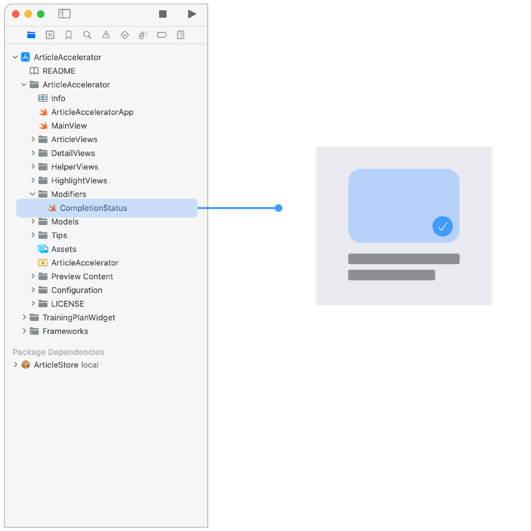Run the project with Play button
531x531 pixels.
coord(192,14)
